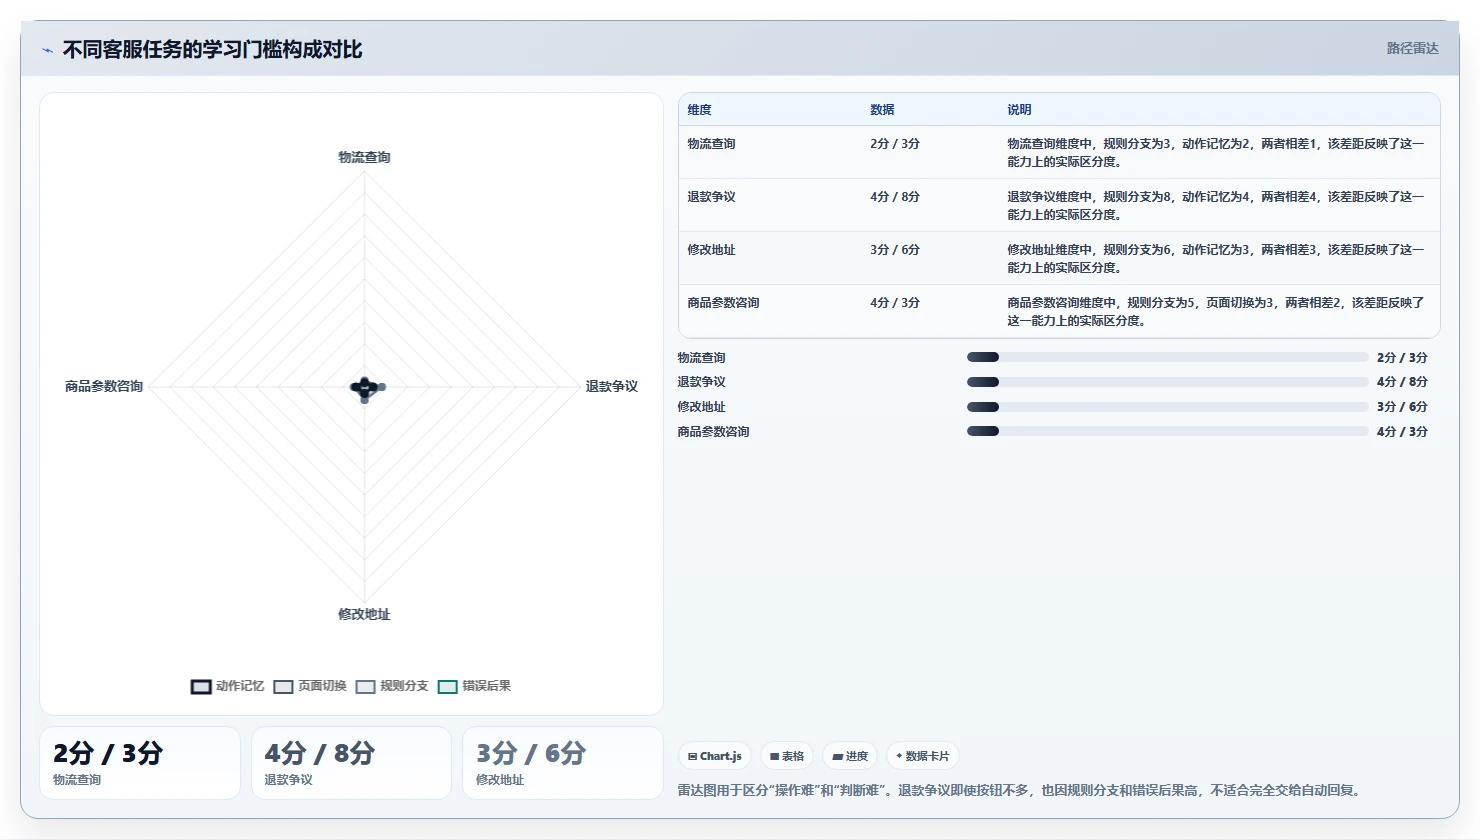1480x840 pixels.
Task: Click the 修改地址 progress bar
Action: click(1167, 407)
